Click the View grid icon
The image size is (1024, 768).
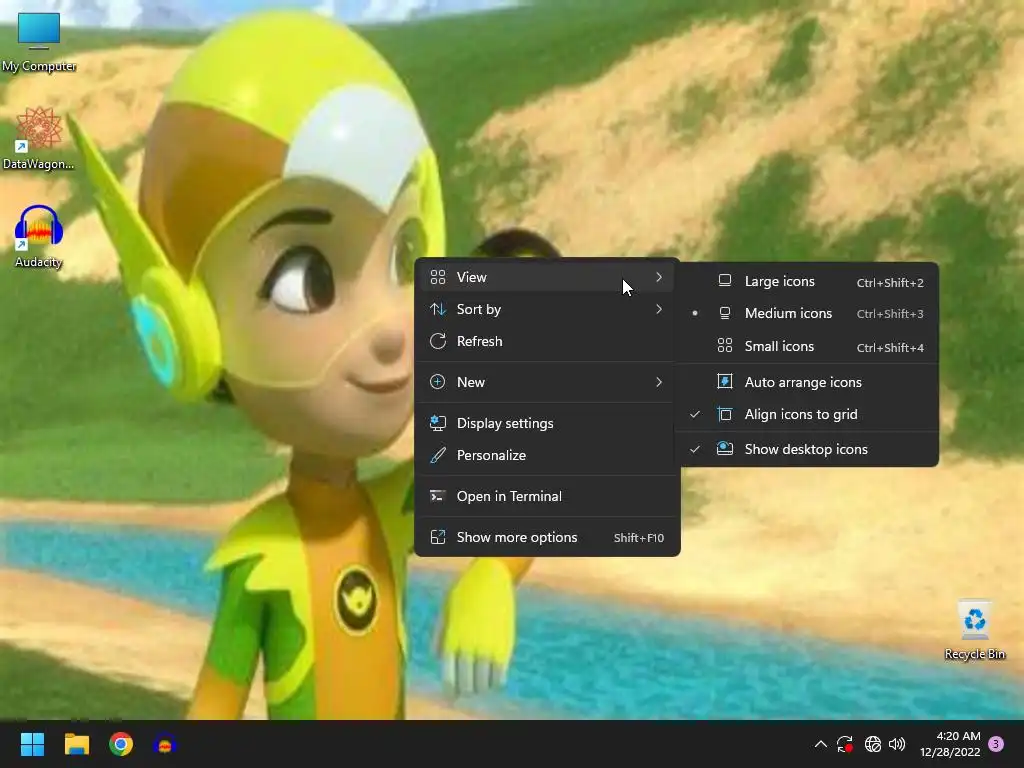(438, 277)
